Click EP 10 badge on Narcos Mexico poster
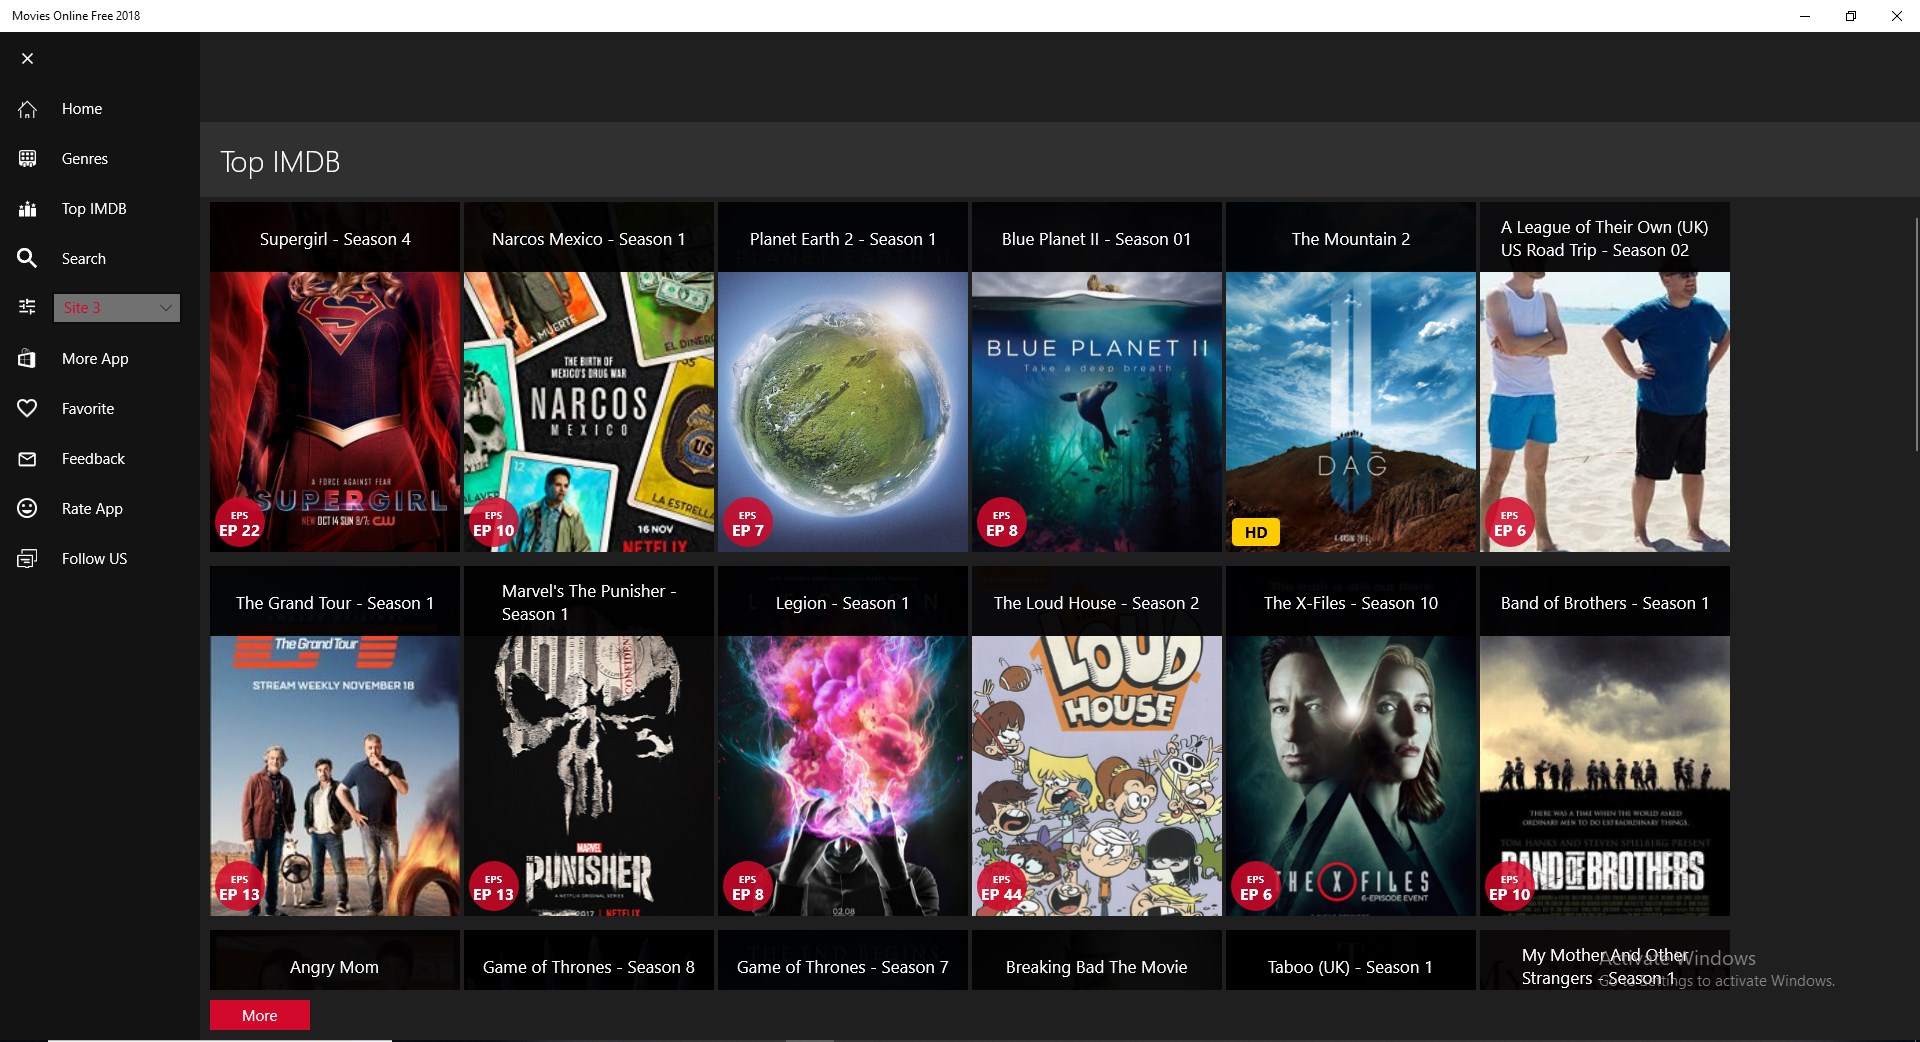This screenshot has width=1920, height=1042. click(494, 523)
